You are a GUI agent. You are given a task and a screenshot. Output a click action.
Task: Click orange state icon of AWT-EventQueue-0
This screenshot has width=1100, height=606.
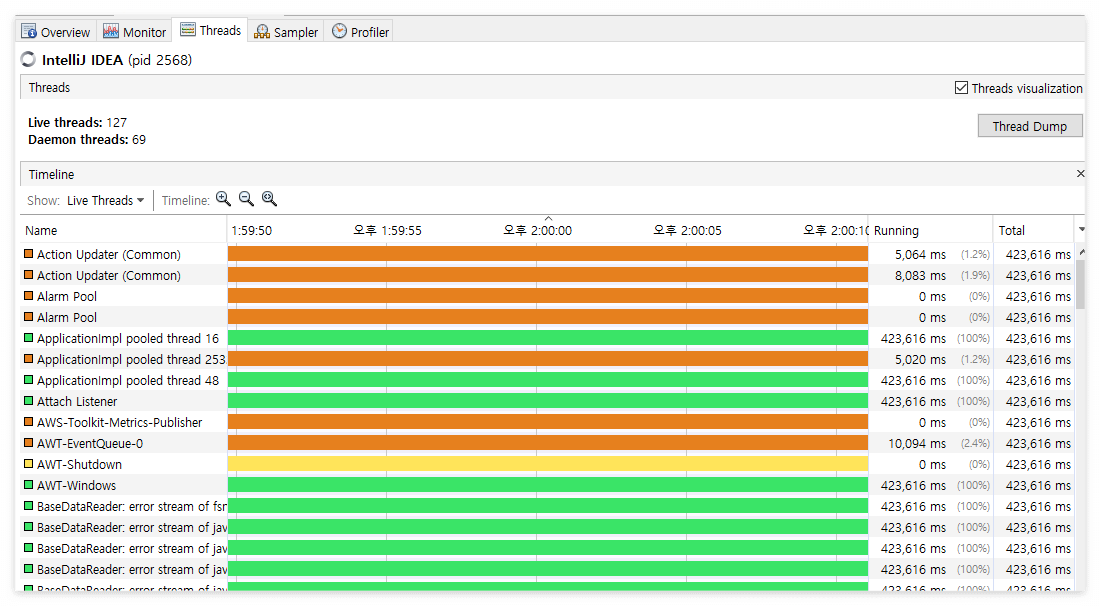tap(29, 443)
